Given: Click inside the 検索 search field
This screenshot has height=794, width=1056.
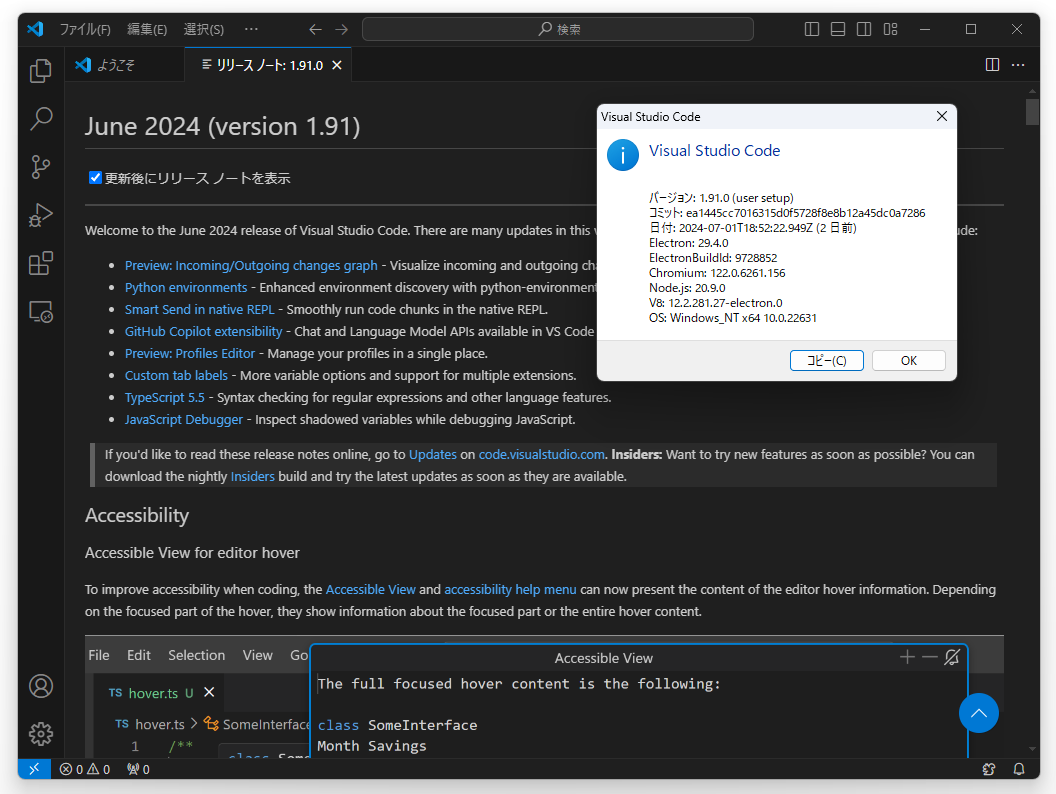Looking at the screenshot, I should 557,29.
